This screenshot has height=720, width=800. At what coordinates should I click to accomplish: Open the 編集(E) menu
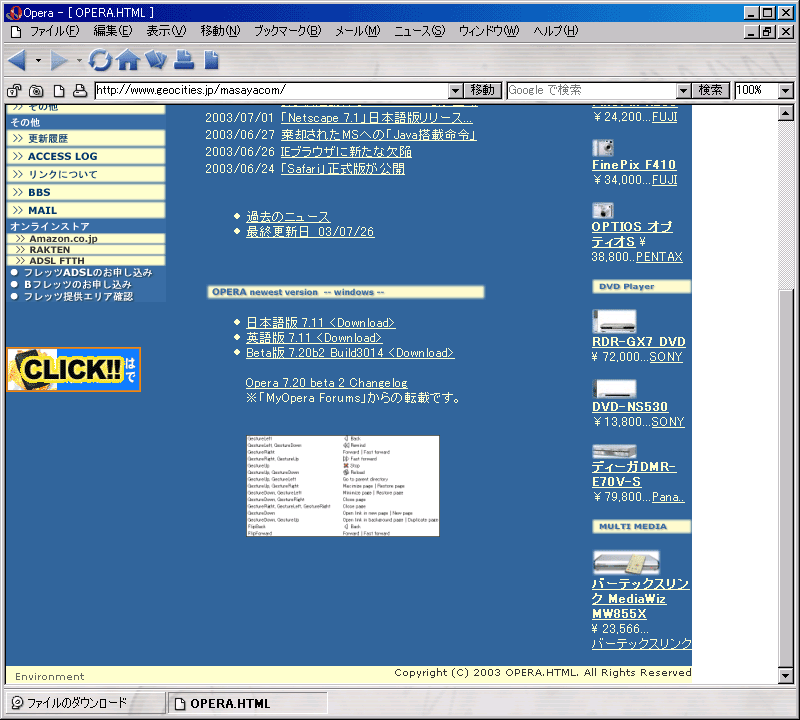[113, 31]
